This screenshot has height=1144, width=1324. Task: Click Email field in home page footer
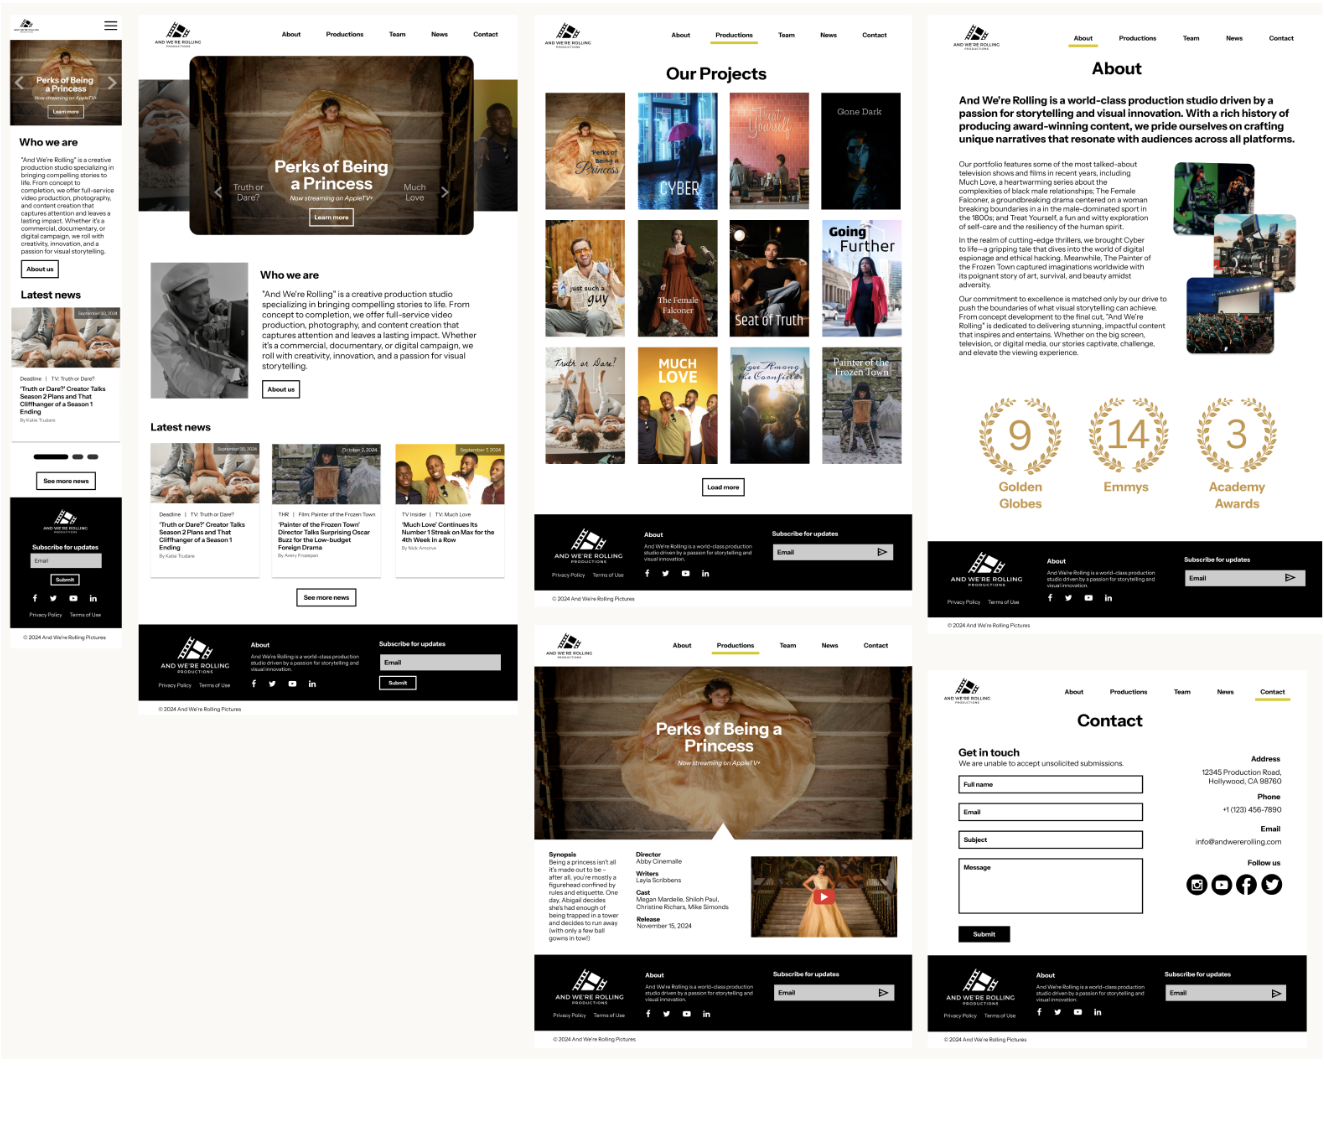(440, 663)
